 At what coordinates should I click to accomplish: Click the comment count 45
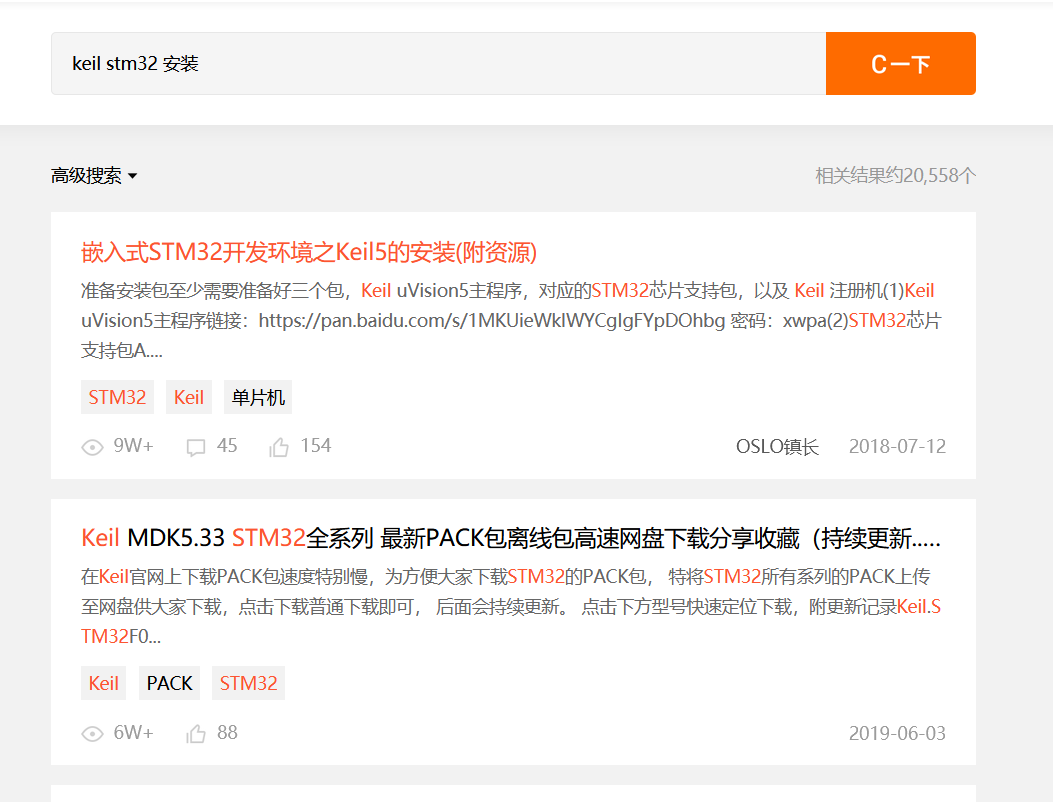pos(227,446)
